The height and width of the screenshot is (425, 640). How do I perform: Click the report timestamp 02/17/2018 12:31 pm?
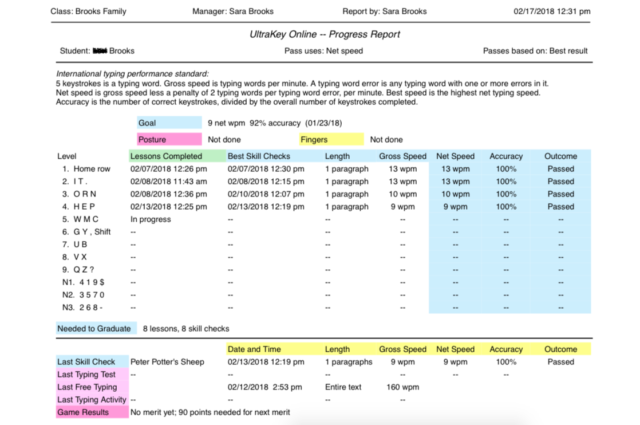coord(551,11)
